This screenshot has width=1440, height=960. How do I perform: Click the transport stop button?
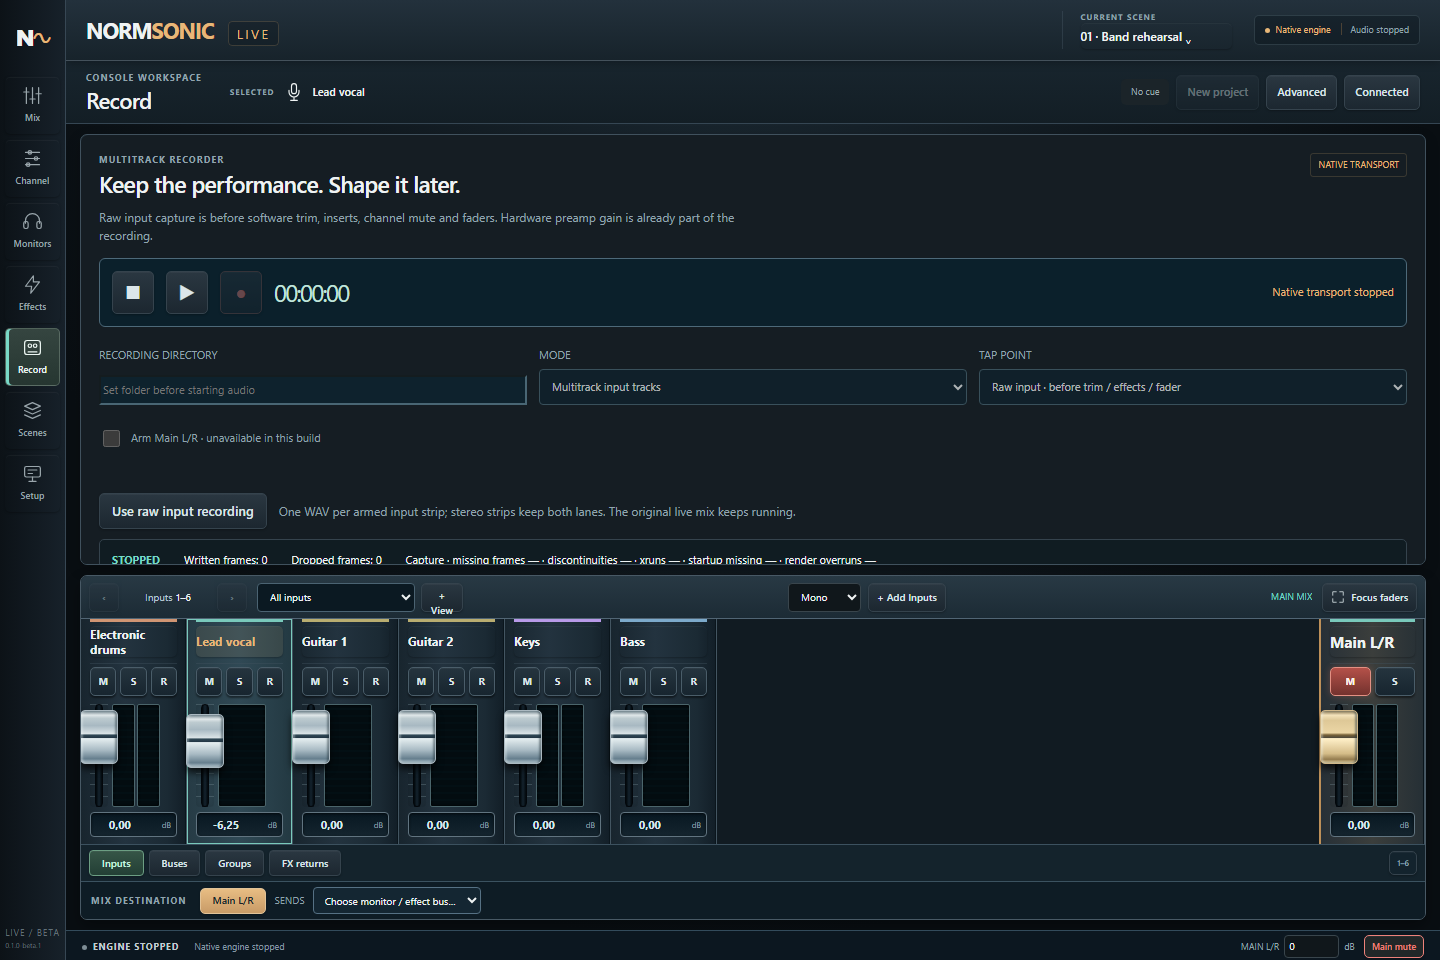coord(133,293)
